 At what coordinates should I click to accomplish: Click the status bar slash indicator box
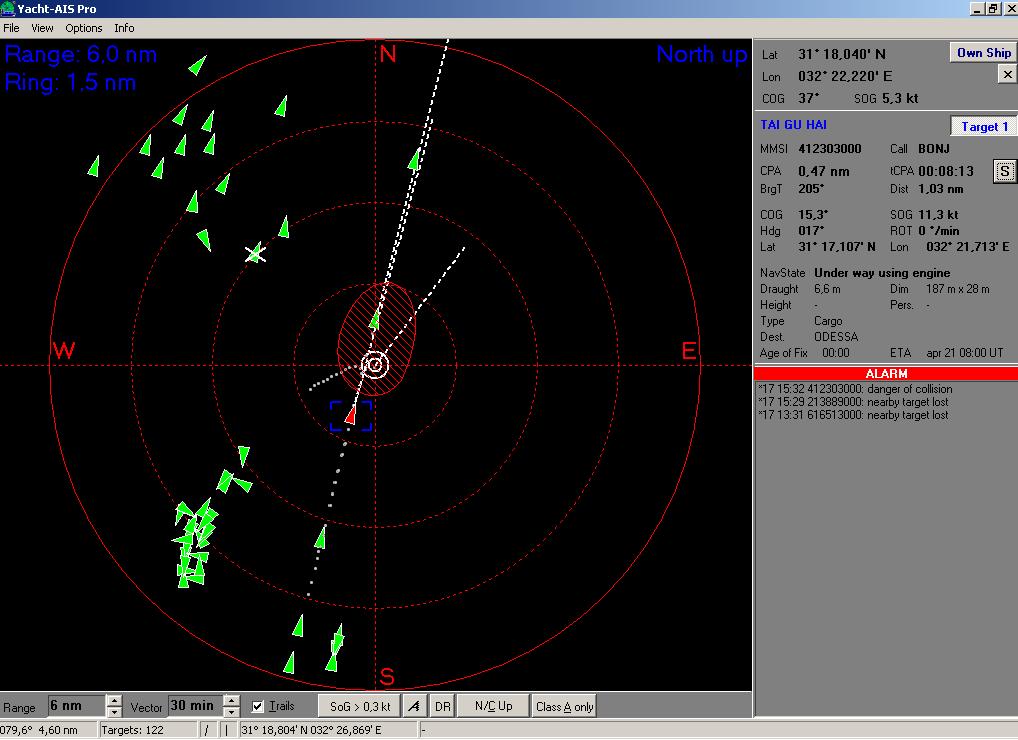pyautogui.click(x=206, y=730)
